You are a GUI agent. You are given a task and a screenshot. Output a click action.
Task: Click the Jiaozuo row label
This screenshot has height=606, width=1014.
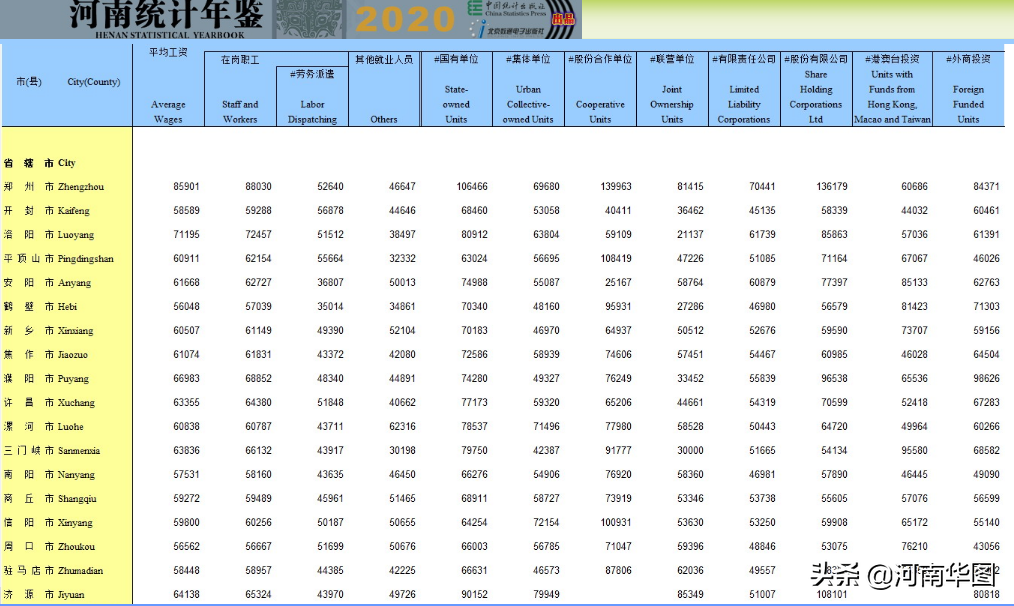(45, 354)
